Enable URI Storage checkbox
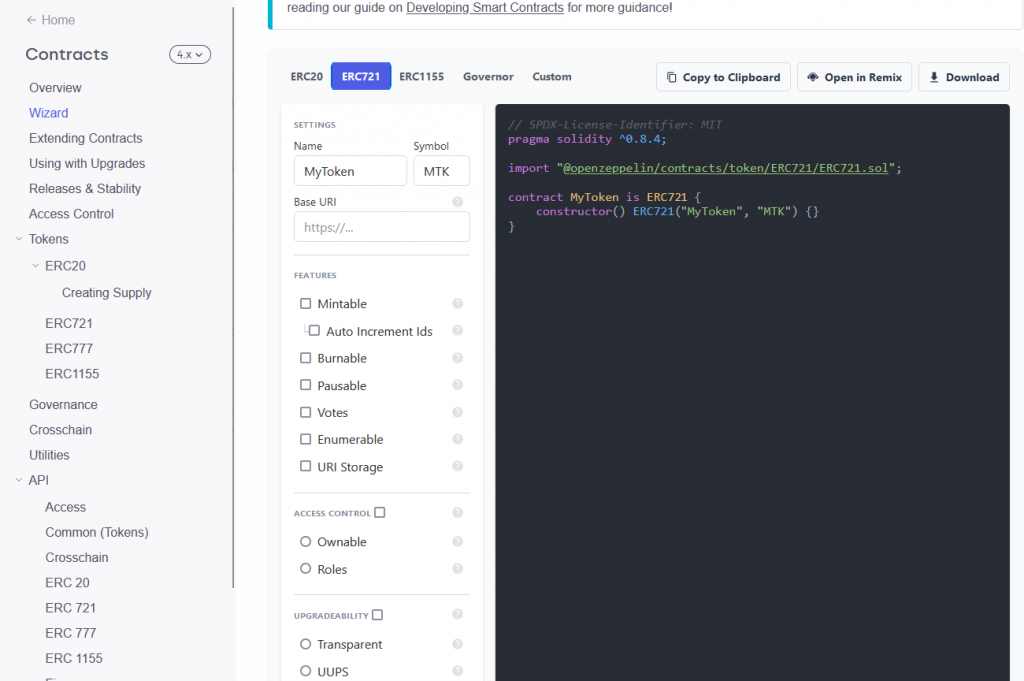The height and width of the screenshot is (681, 1024). point(306,466)
